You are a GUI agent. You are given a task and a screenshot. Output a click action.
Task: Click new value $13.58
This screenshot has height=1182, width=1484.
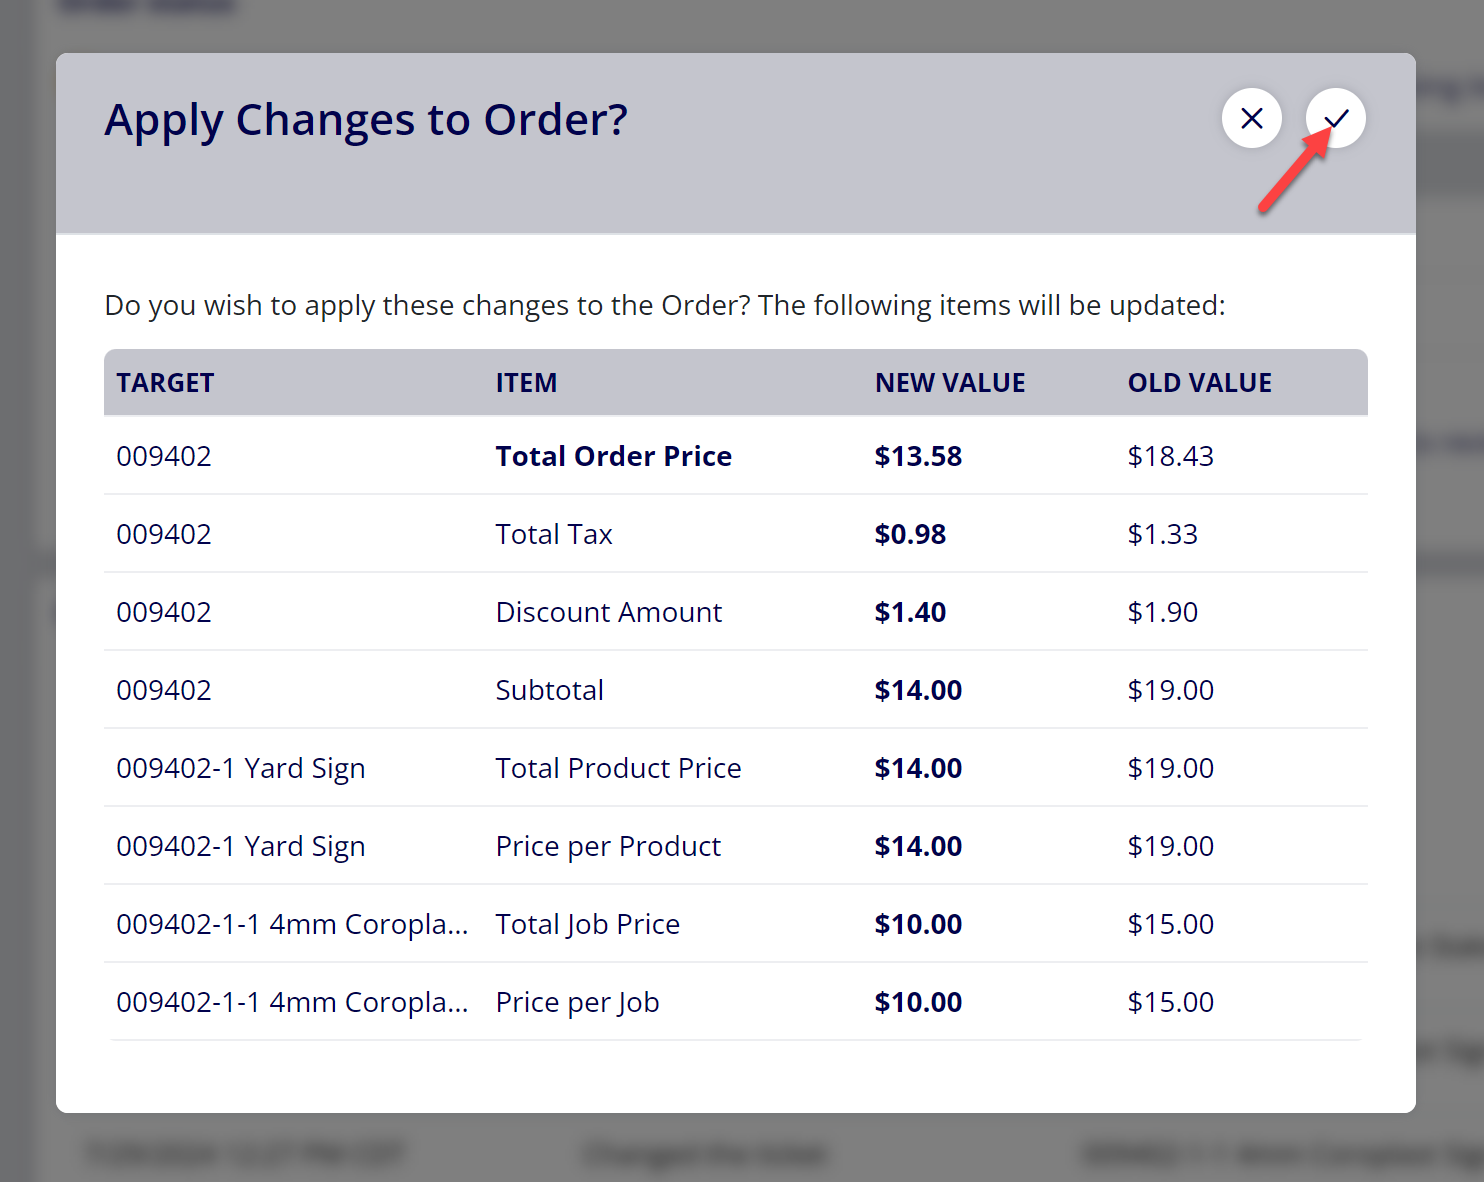918,456
